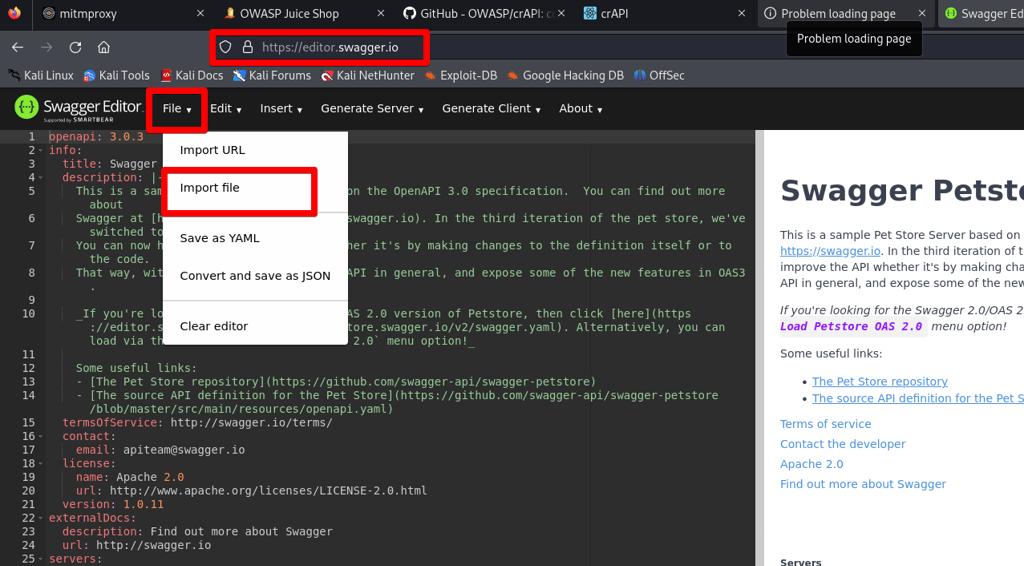Open the Contact the developer link

pos(842,444)
